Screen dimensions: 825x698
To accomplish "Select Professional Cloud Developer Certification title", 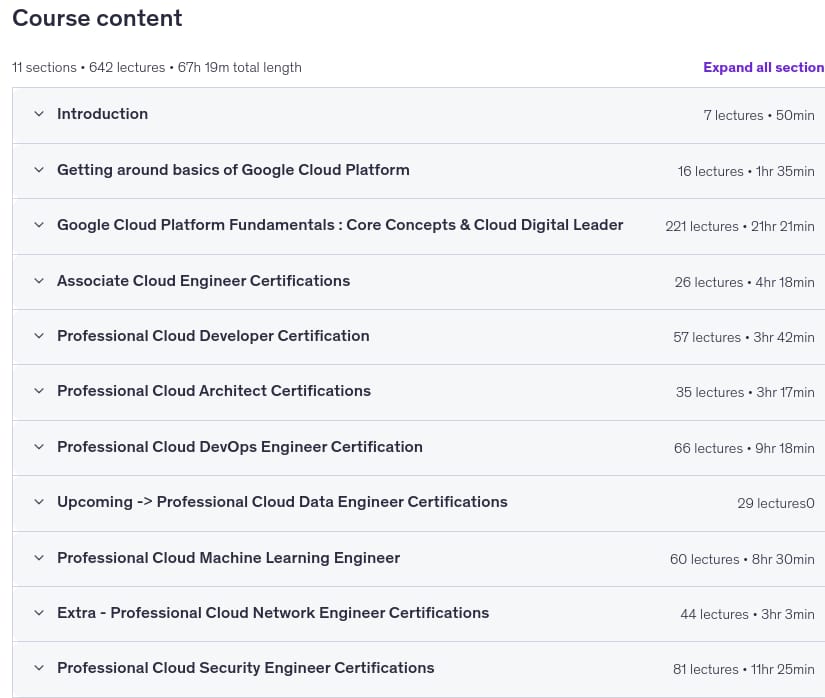I will click(213, 336).
